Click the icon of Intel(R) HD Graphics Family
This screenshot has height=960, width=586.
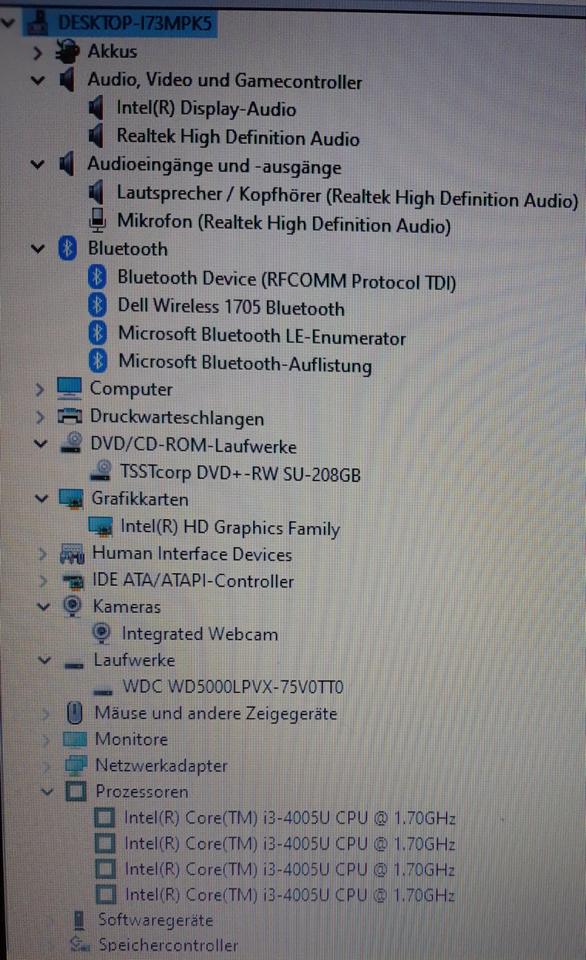100,527
